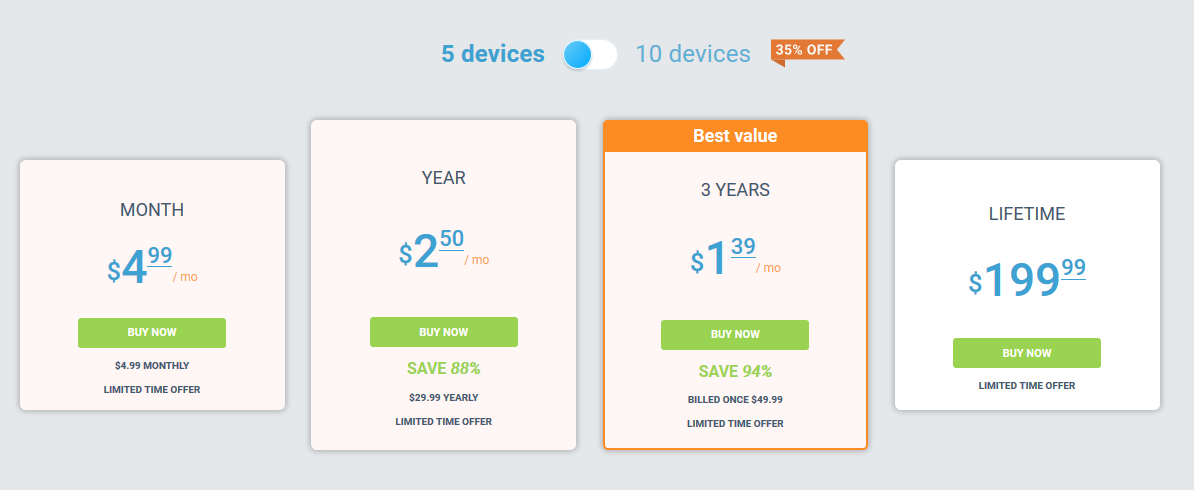Select the 10 devices option label
The image size is (1194, 490).
[693, 54]
